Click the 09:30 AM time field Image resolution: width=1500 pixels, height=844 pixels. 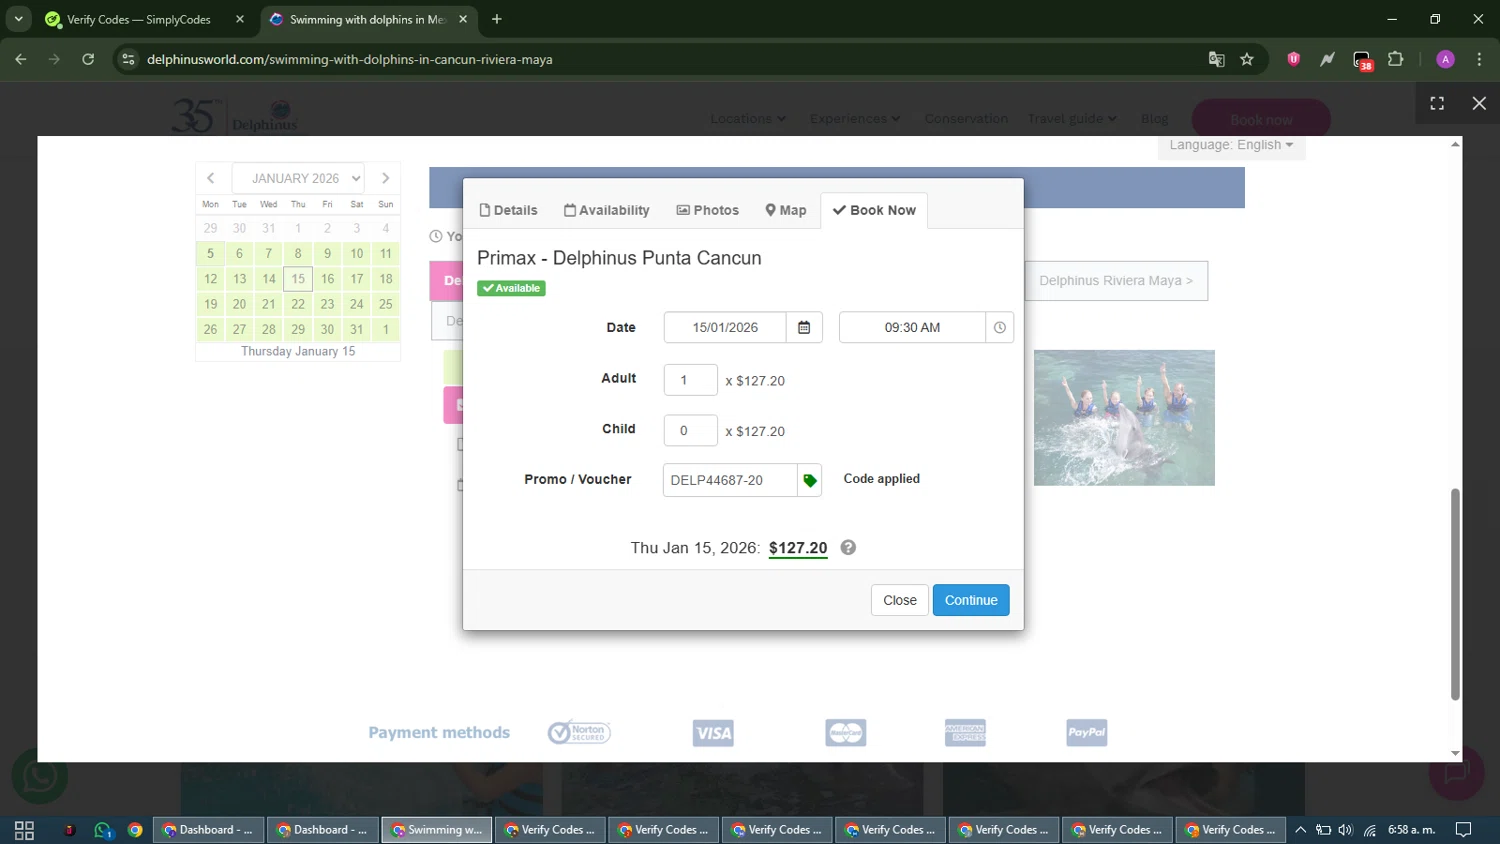[912, 327]
